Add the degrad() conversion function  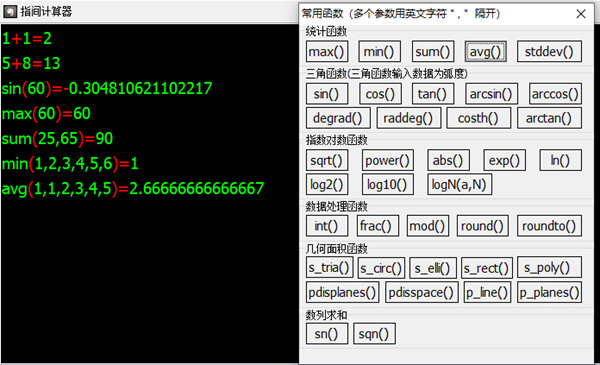click(338, 118)
